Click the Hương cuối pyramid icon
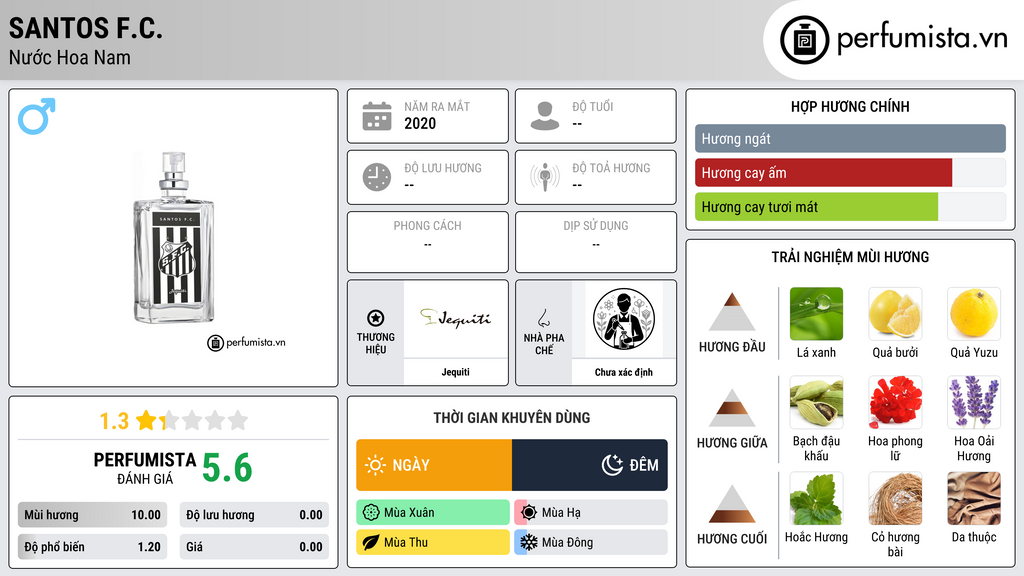This screenshot has width=1024, height=576. point(732,504)
